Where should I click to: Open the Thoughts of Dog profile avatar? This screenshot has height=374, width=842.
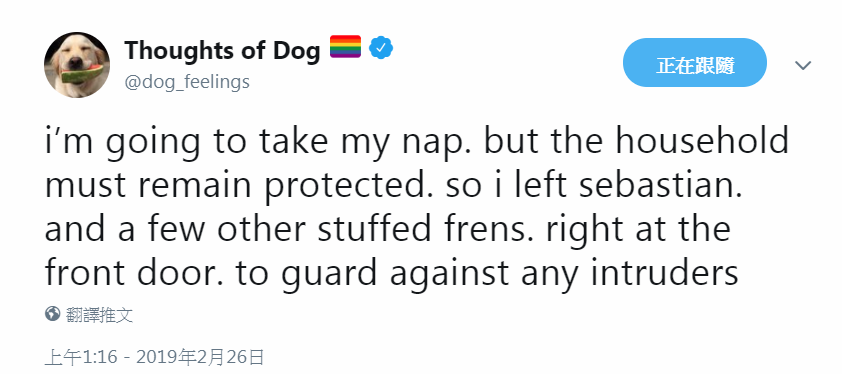[77, 65]
